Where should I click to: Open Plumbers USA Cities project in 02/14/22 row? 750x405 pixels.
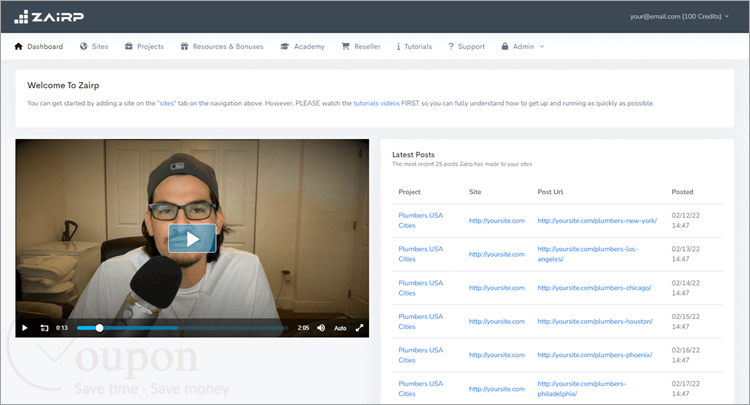pyautogui.click(x=420, y=288)
